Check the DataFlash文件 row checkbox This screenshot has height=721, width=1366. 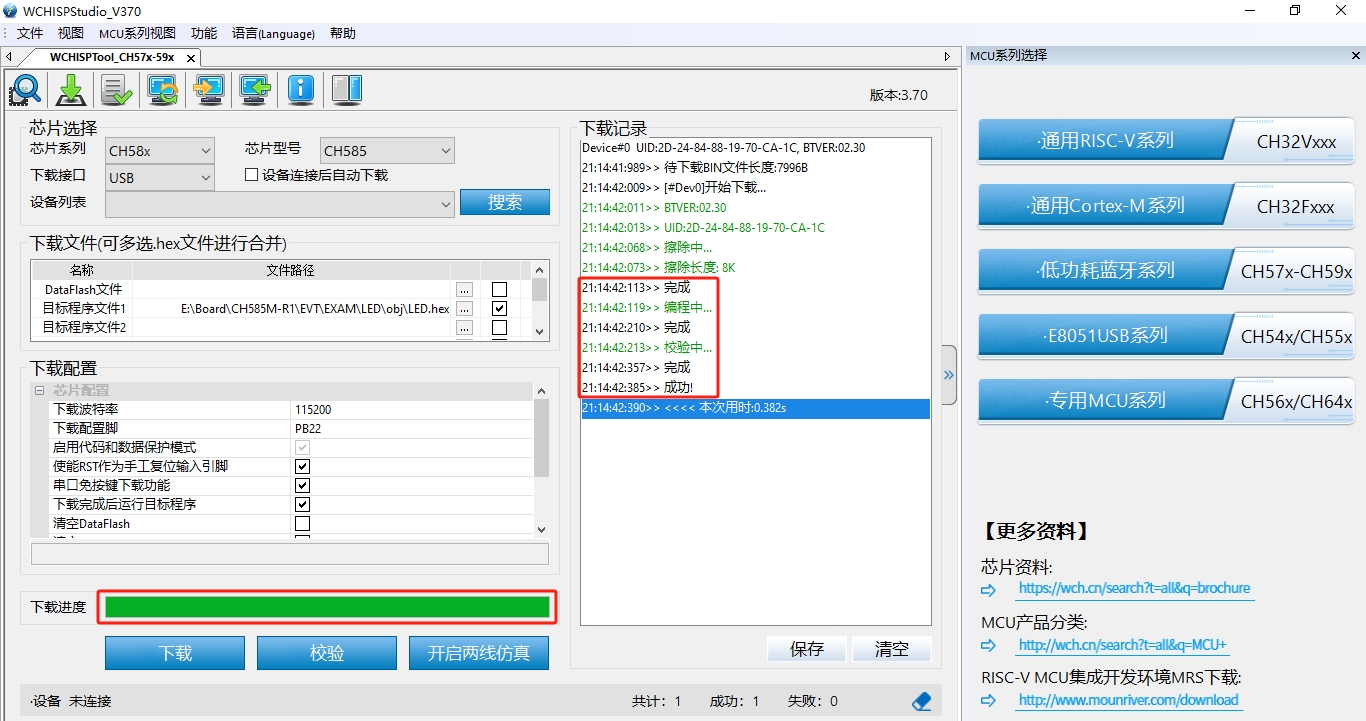[x=499, y=290]
